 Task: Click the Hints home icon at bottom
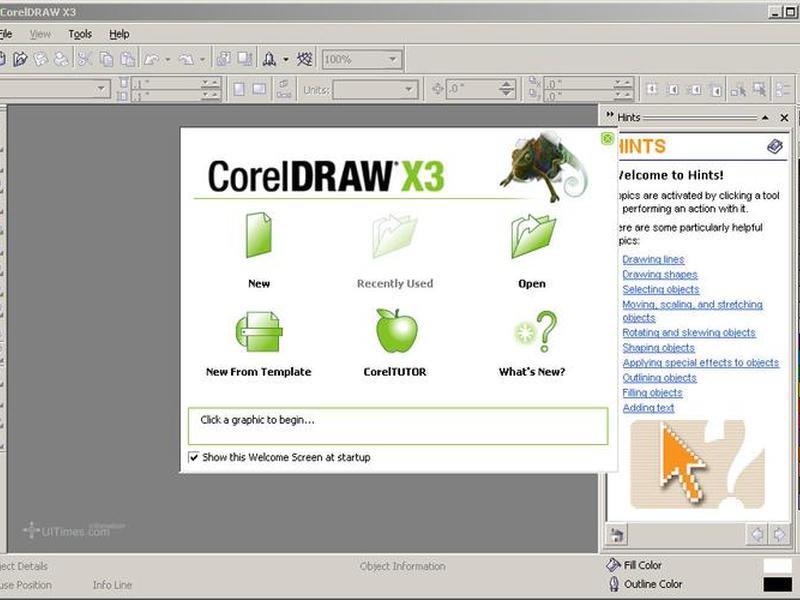[616, 535]
